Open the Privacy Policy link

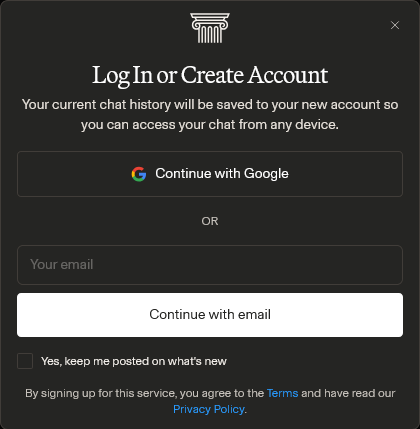209,409
